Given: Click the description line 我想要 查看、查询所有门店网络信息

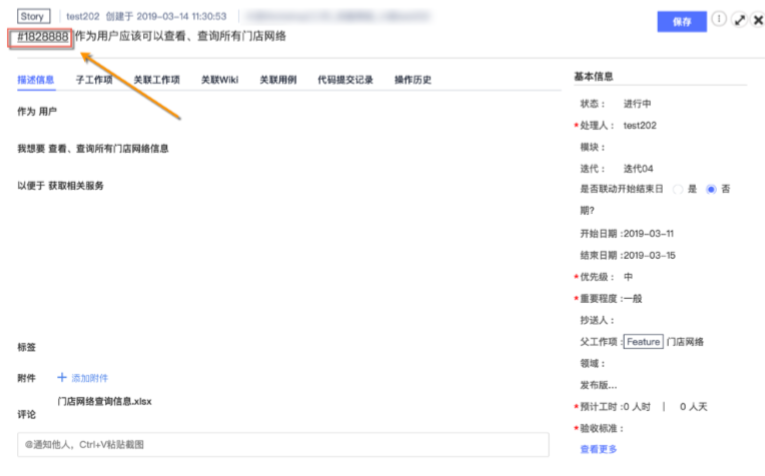Looking at the screenshot, I should pyautogui.click(x=93, y=149).
